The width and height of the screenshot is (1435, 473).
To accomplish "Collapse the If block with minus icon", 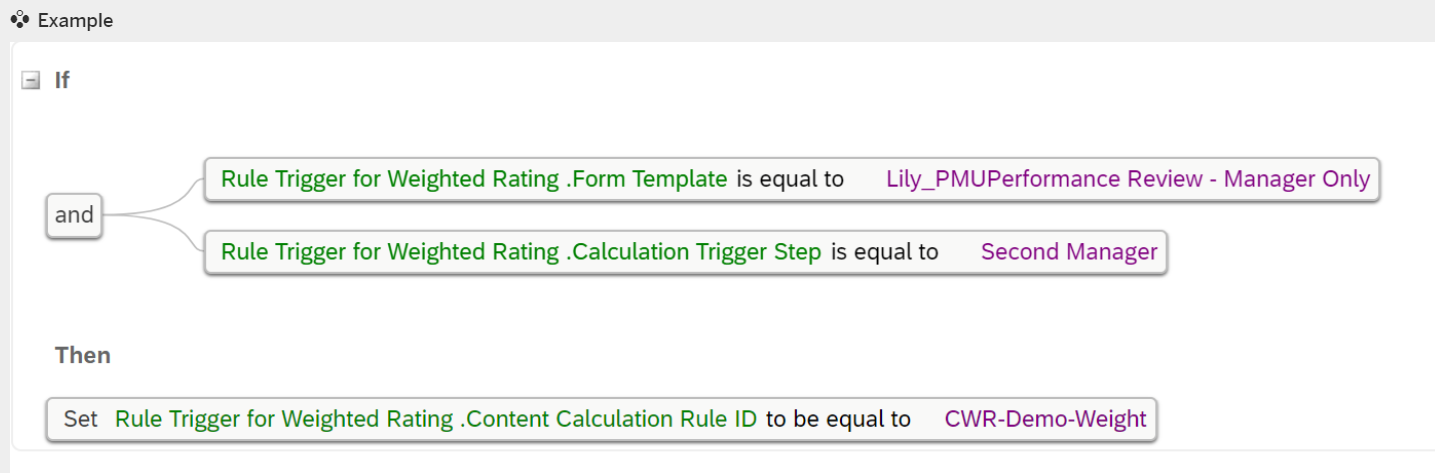I will [x=30, y=81].
